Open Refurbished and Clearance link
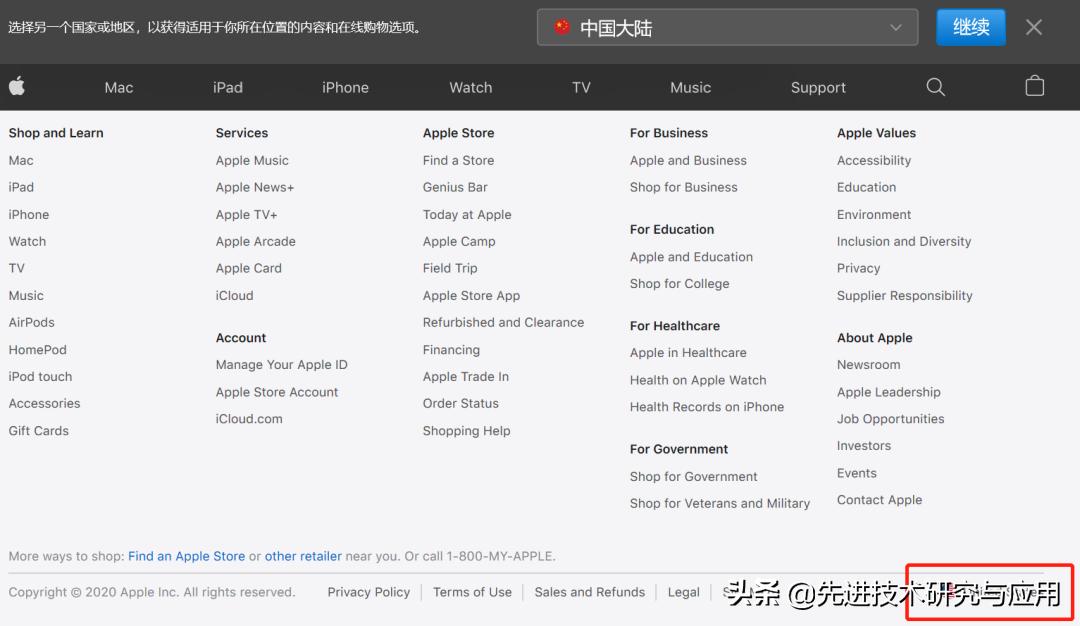The width and height of the screenshot is (1080, 626). pos(503,322)
